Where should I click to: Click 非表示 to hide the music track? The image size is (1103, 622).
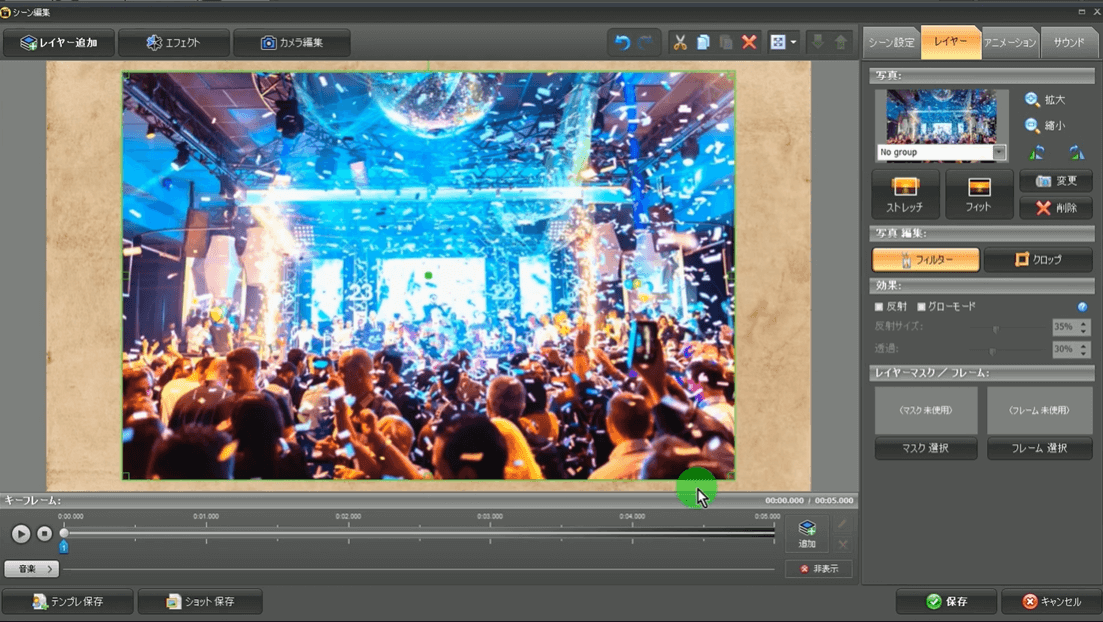[818, 569]
